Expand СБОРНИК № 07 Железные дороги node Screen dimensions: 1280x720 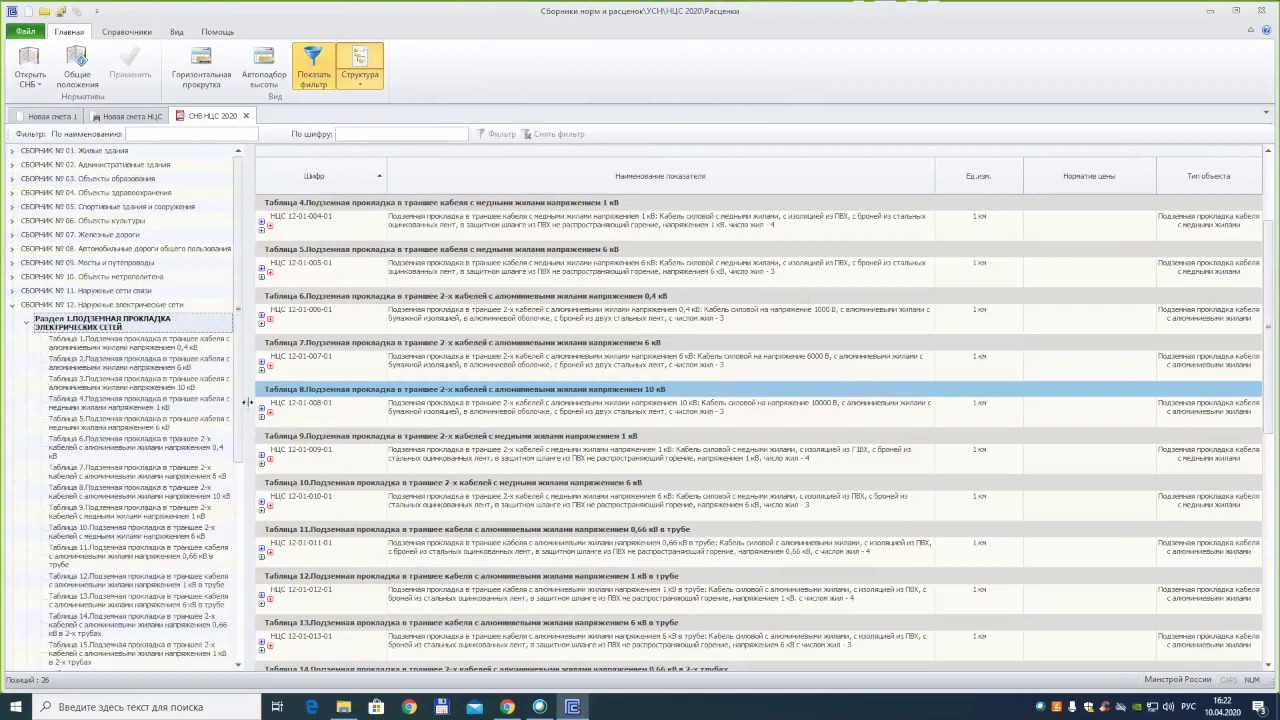coord(12,235)
